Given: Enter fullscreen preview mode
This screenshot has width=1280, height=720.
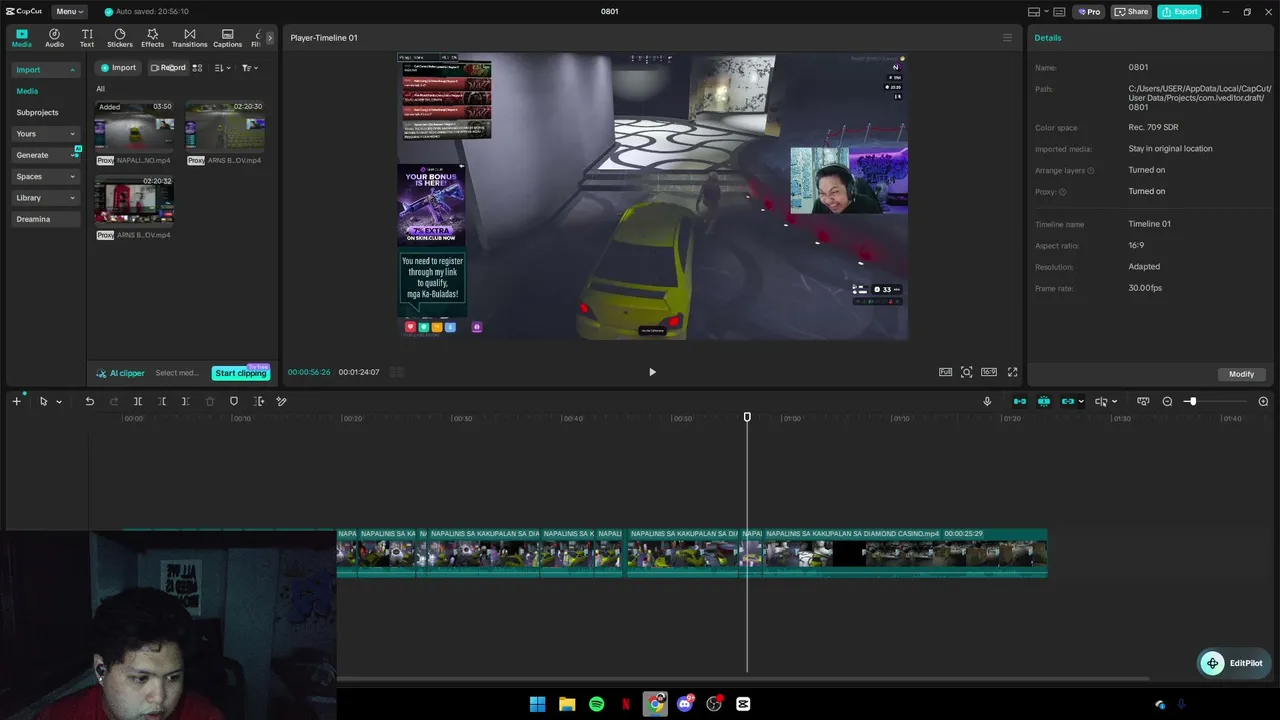Looking at the screenshot, I should [1012, 372].
